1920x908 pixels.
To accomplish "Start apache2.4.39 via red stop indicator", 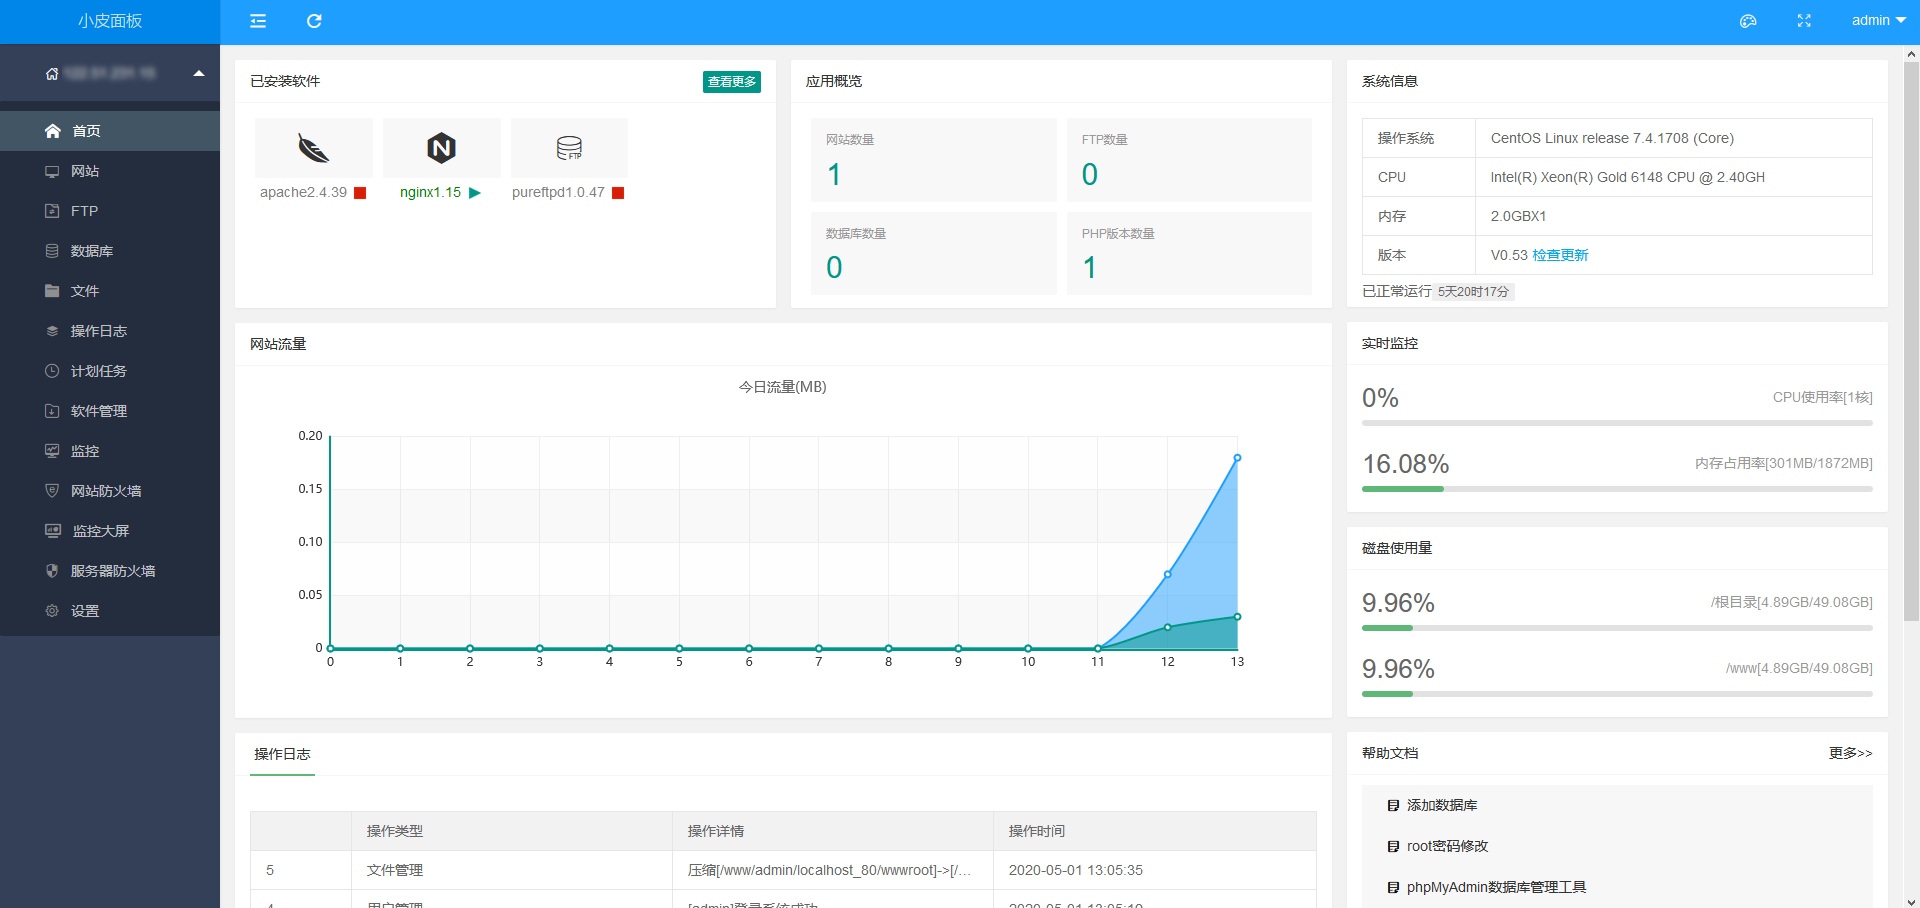I will [360, 193].
